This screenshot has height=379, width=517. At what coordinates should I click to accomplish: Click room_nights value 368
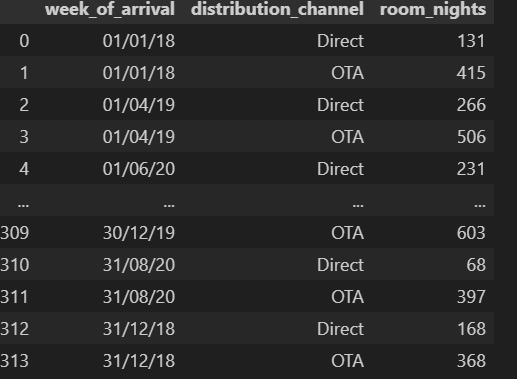[x=471, y=361]
